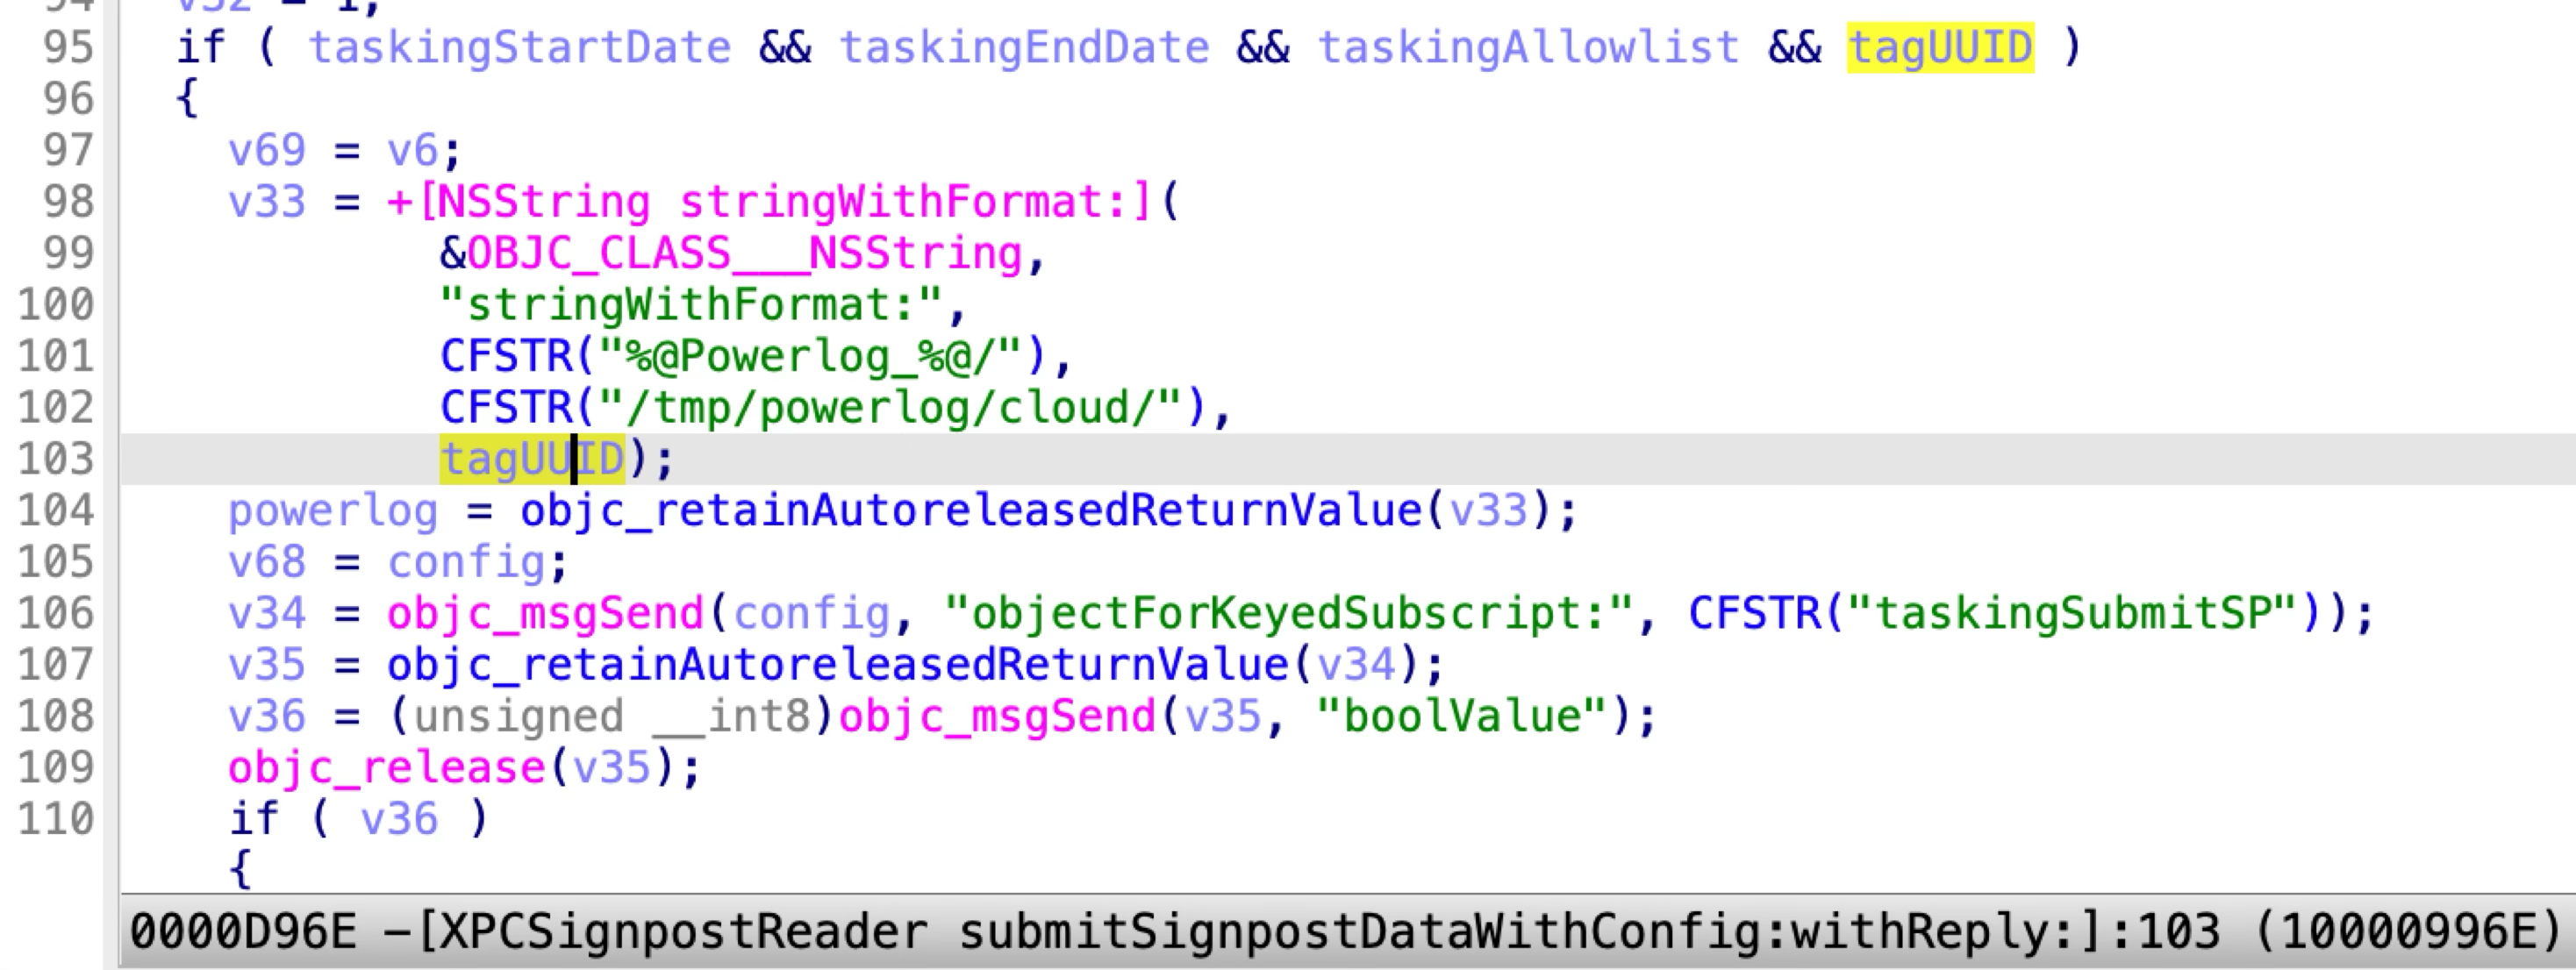Select v36 assigned on line 108
Viewport: 2576px width, 970px height.
pyautogui.click(x=267, y=717)
